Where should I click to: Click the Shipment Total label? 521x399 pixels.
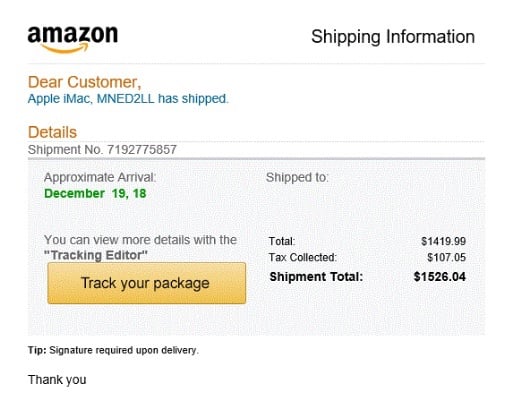click(x=316, y=277)
